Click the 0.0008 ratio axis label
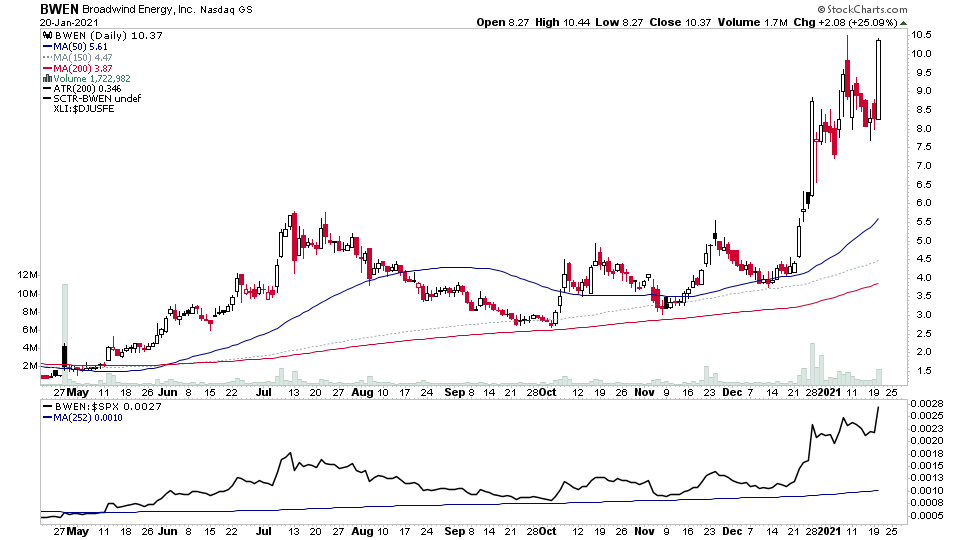This screenshot has height=540, width=960. [x=926, y=503]
